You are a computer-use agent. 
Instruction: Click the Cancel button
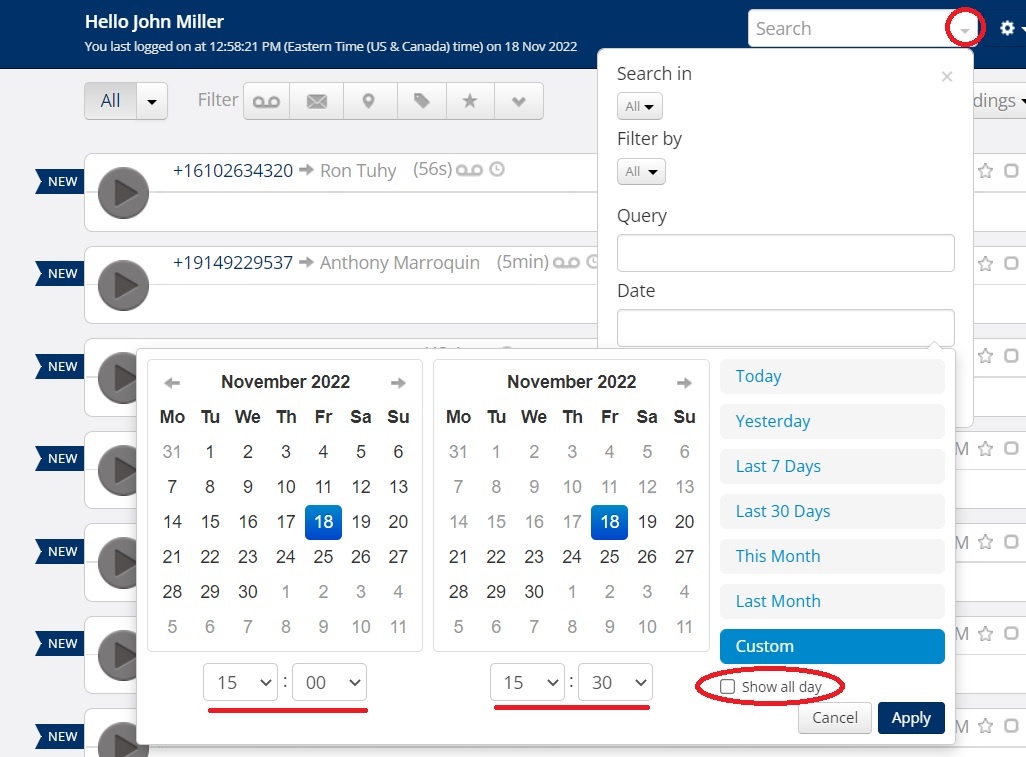coord(834,718)
